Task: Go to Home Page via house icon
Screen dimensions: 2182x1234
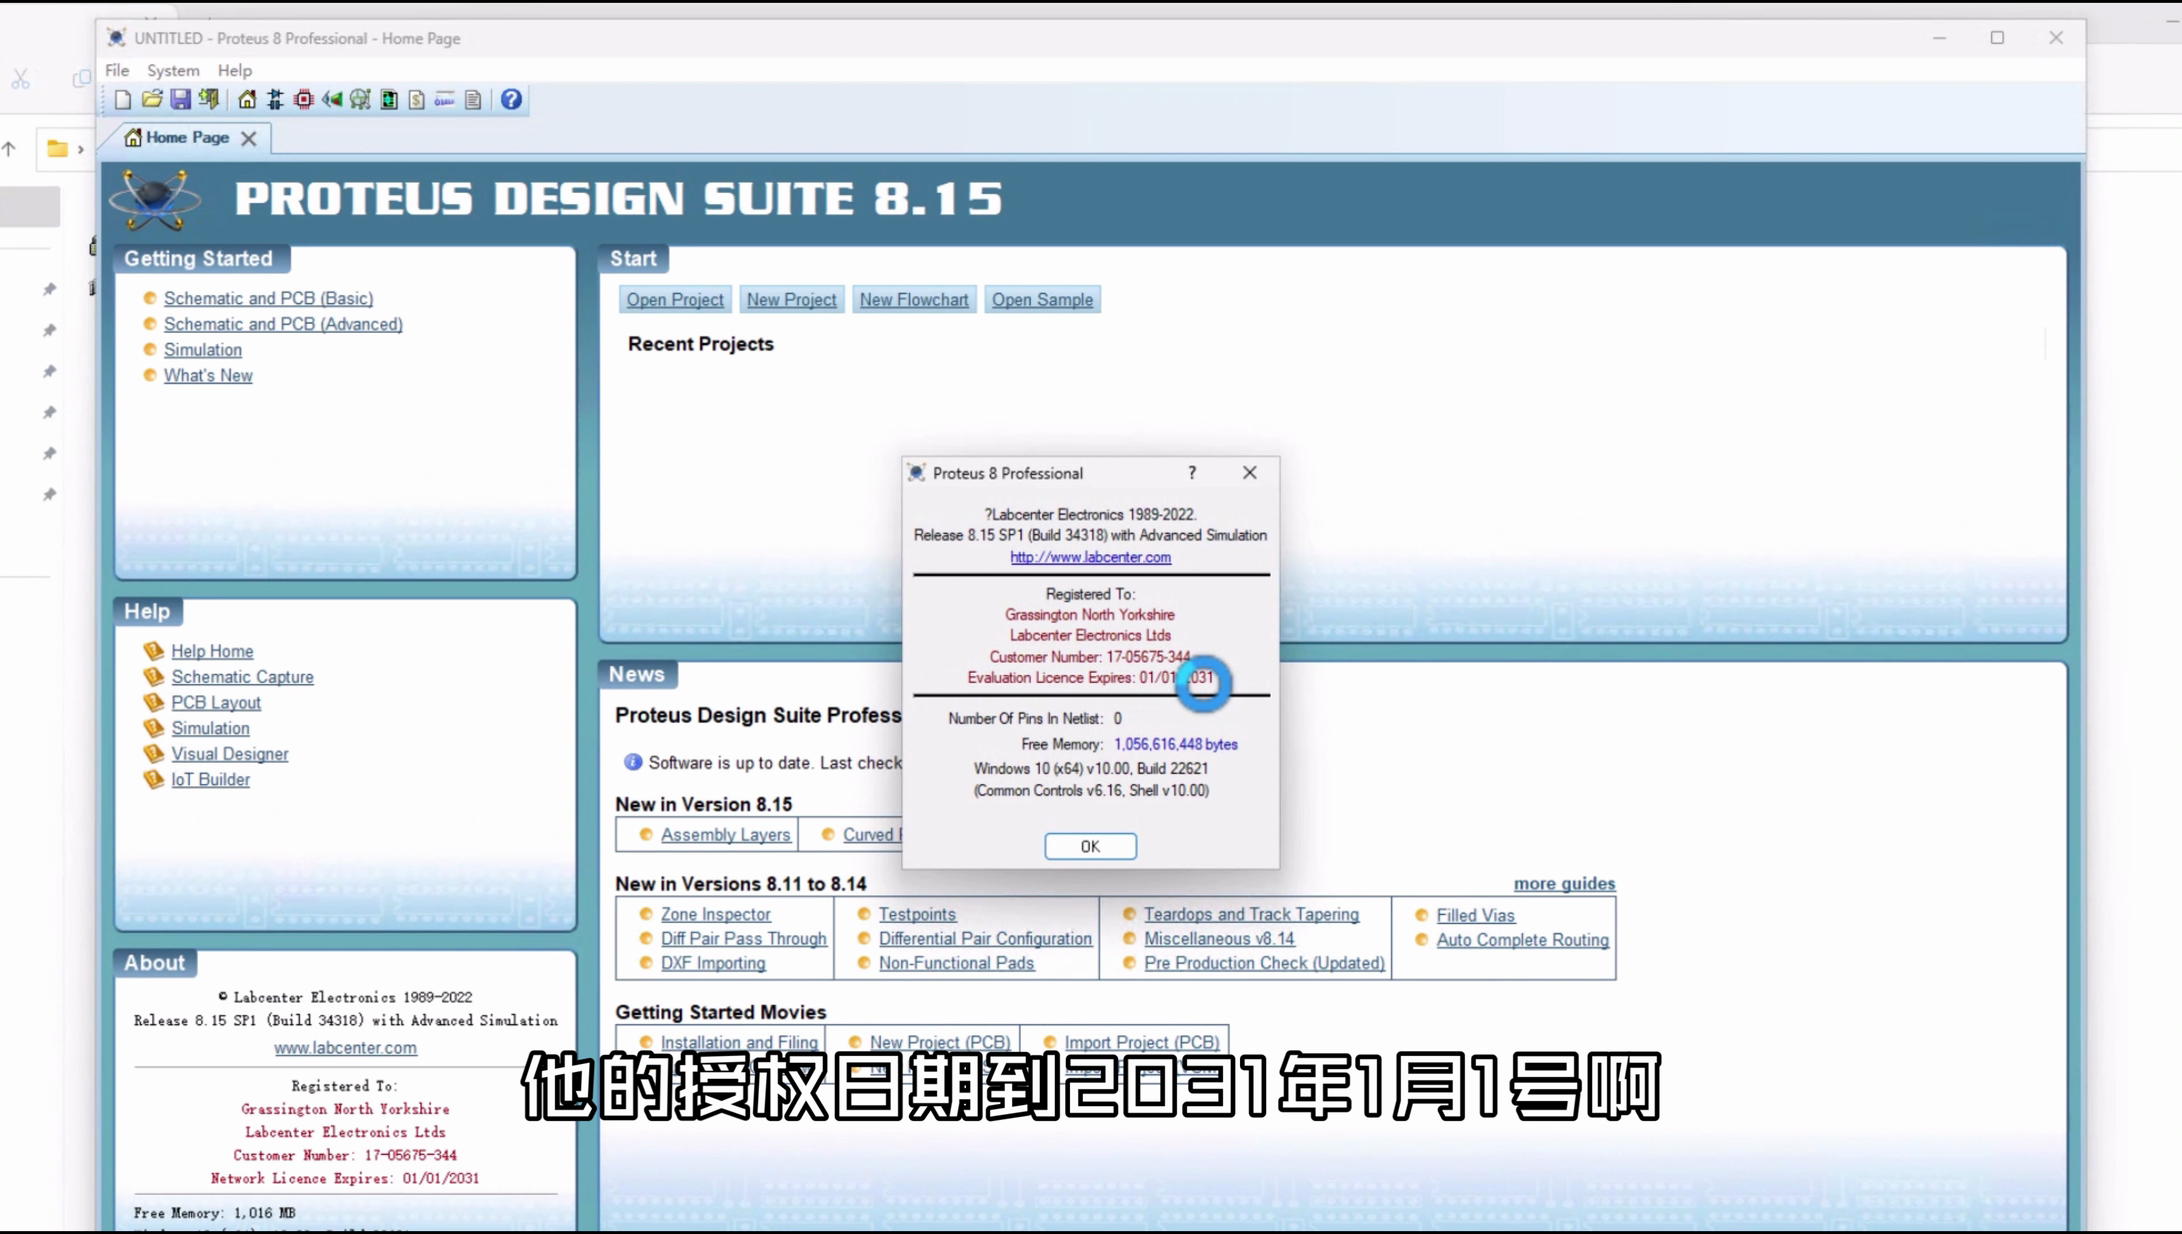Action: (x=247, y=100)
